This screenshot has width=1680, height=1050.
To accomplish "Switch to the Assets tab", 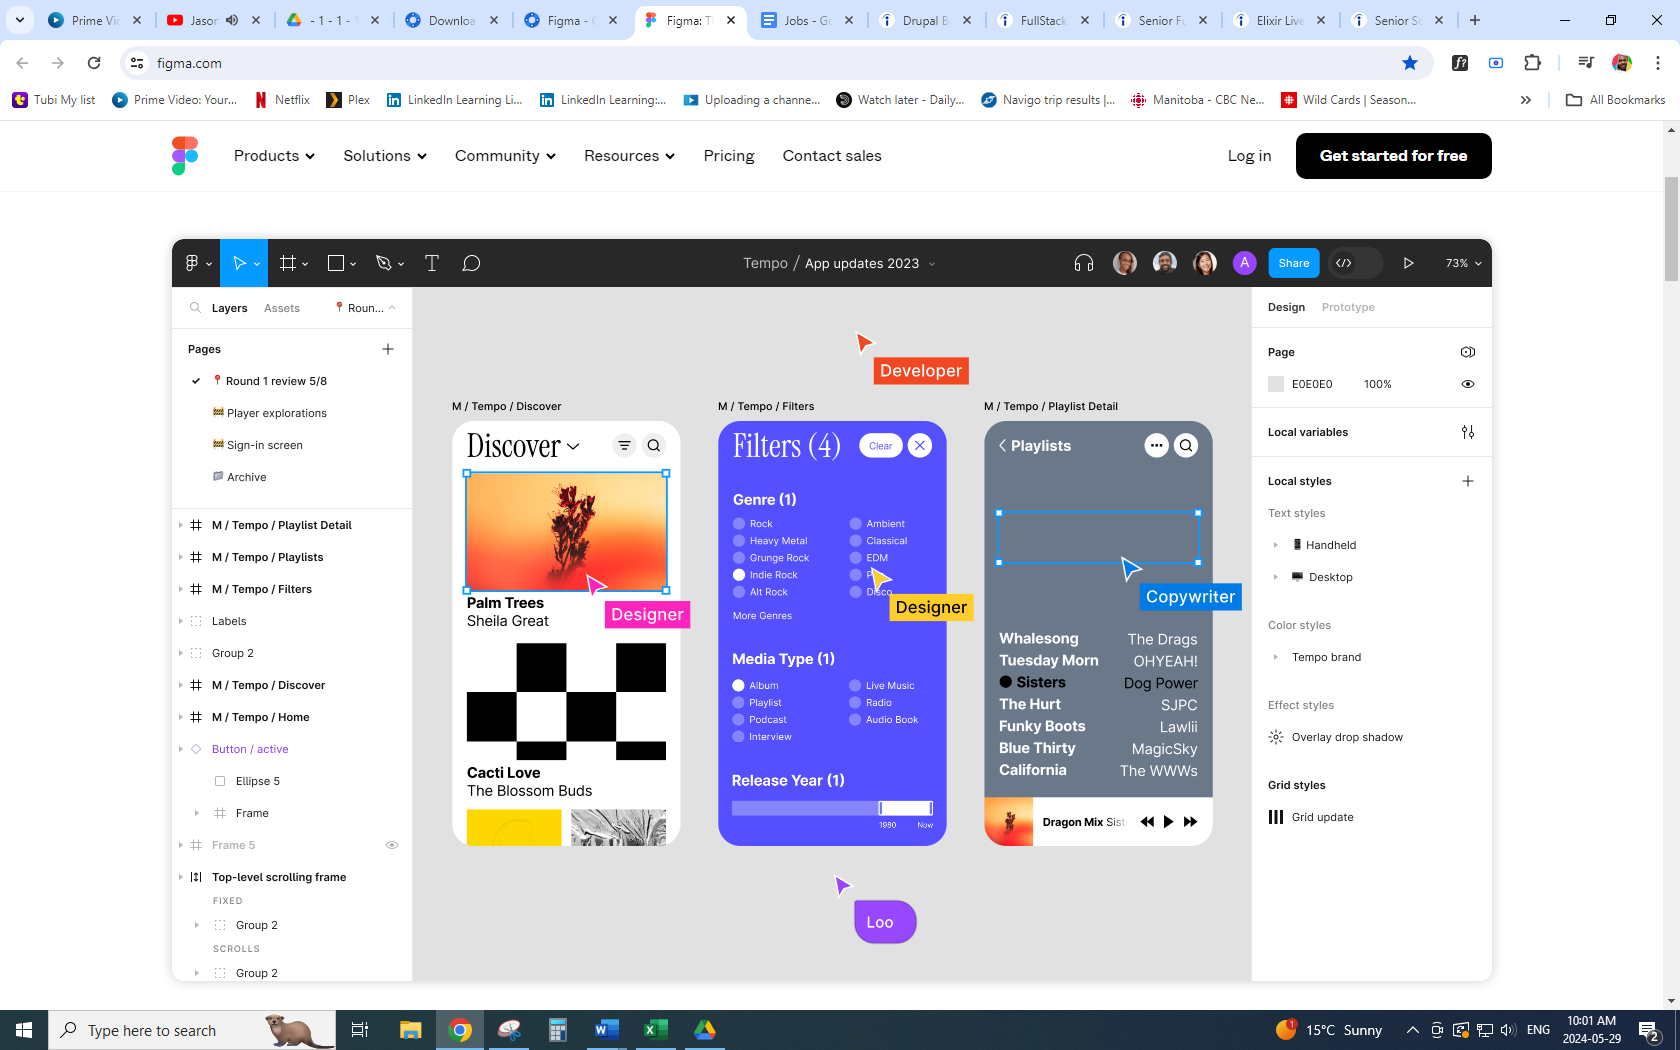I will pos(281,308).
